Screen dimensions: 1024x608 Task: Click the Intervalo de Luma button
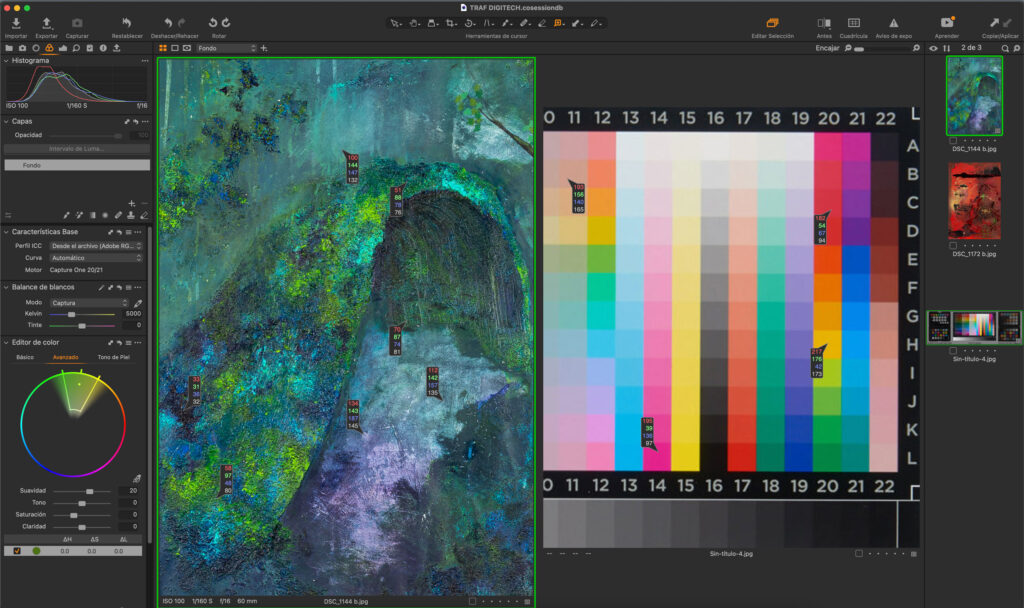click(x=77, y=148)
